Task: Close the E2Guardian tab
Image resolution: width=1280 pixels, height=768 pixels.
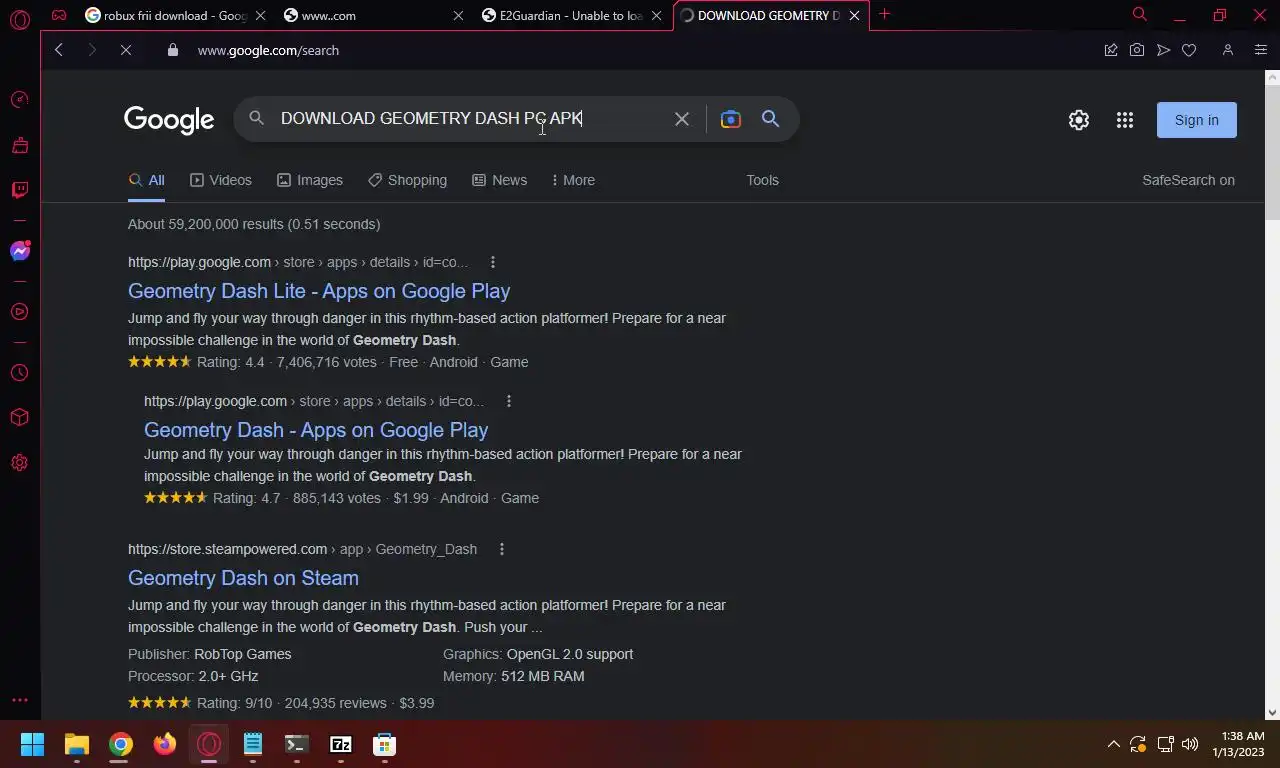Action: click(x=656, y=15)
